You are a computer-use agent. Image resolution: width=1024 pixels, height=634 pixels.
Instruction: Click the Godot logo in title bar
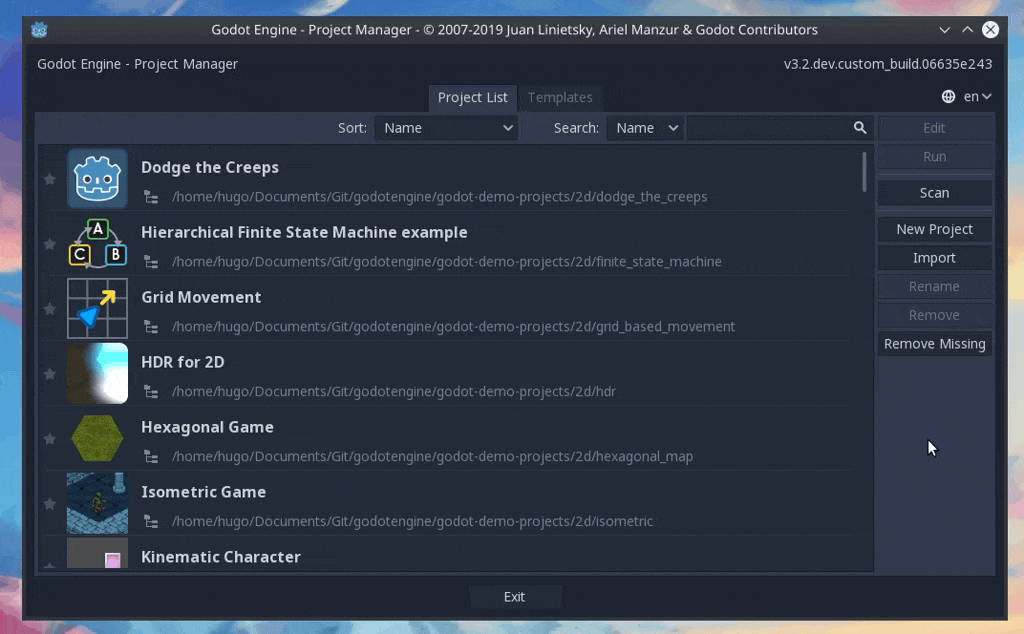39,30
